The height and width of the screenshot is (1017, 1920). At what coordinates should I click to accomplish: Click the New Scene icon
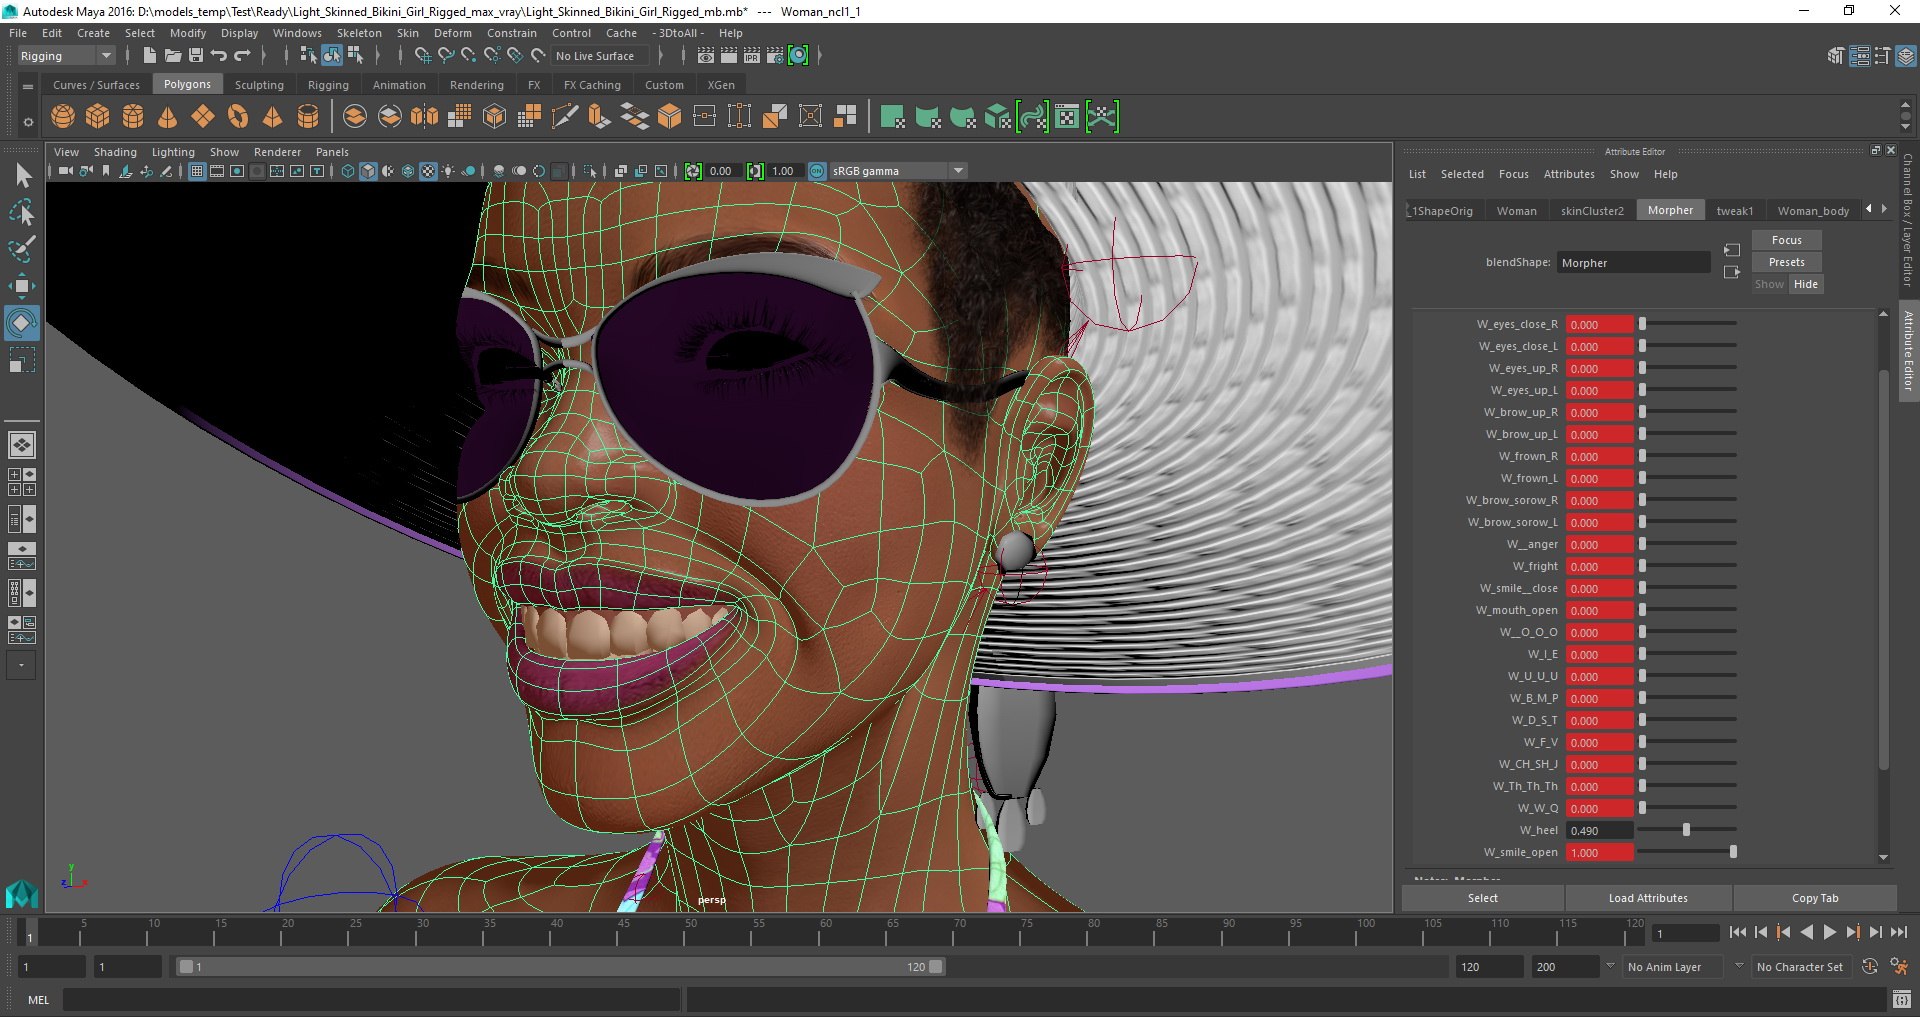point(150,56)
